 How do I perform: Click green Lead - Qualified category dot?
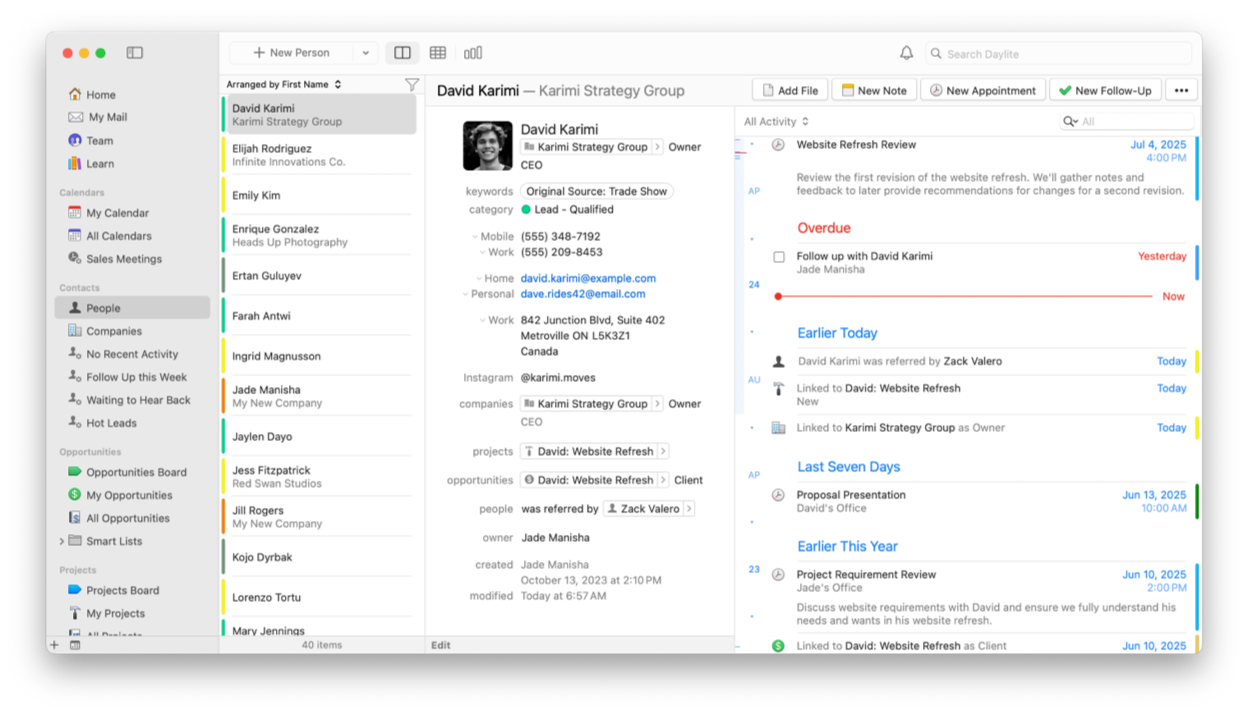pyautogui.click(x=526, y=210)
